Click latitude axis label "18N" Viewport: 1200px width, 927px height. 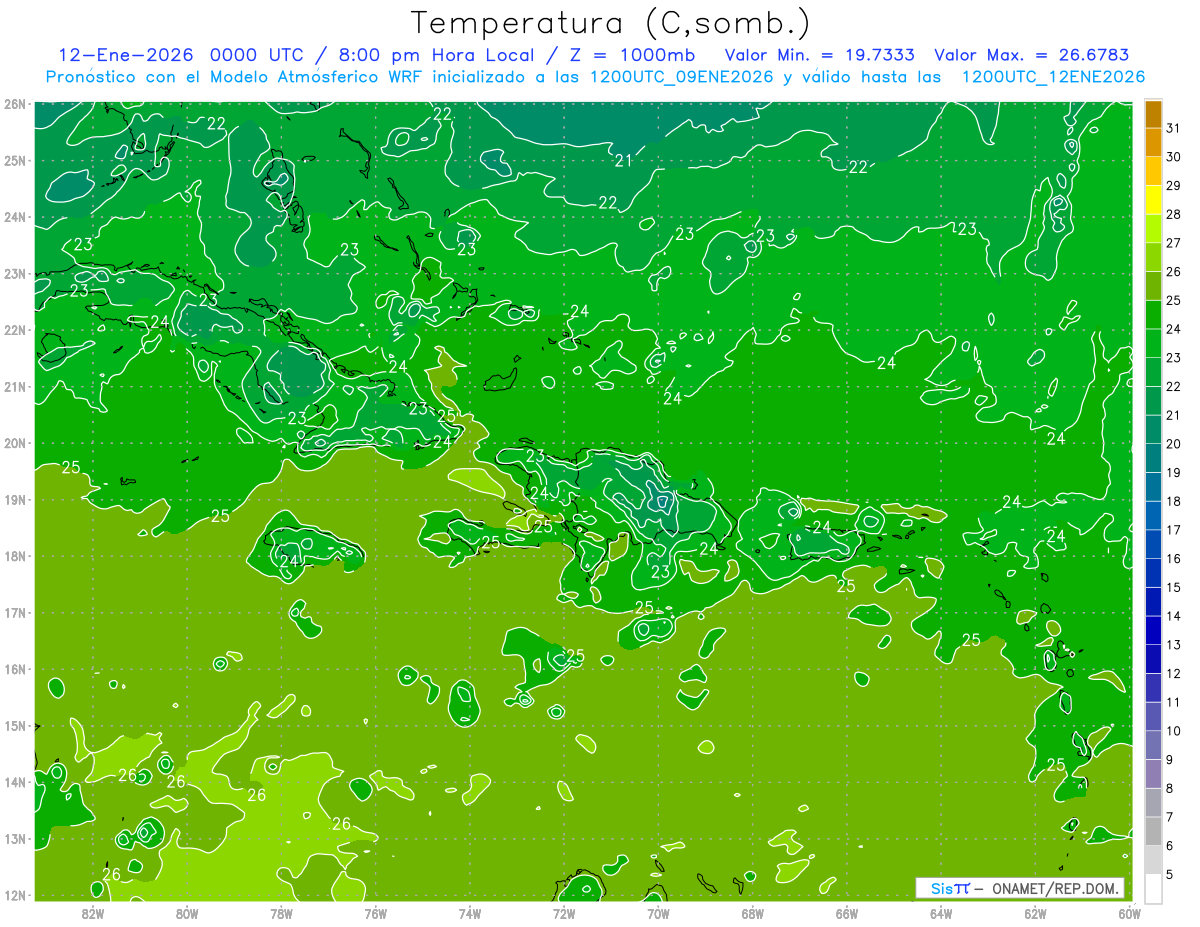coord(14,556)
